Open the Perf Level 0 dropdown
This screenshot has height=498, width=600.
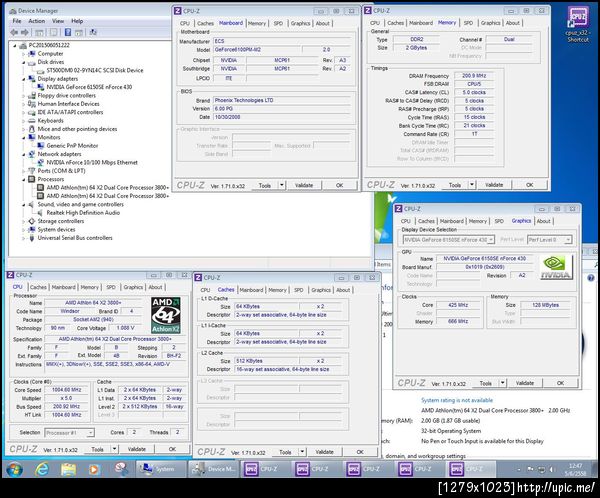[549, 240]
